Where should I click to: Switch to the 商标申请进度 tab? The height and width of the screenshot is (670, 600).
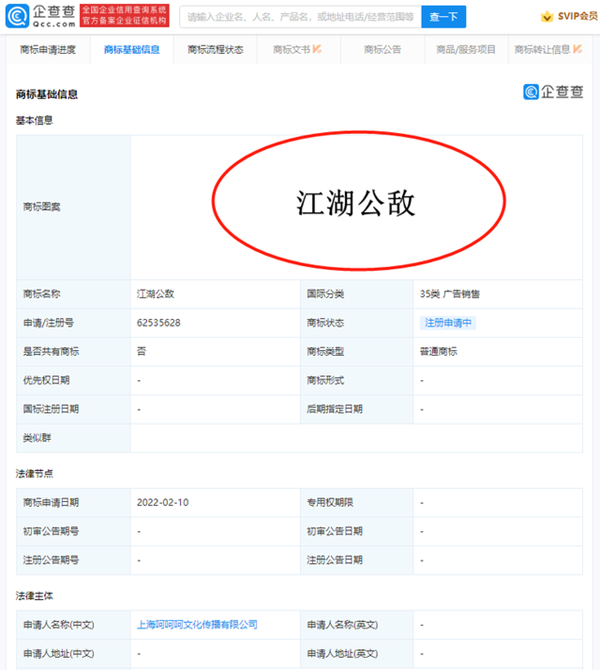[x=45, y=49]
